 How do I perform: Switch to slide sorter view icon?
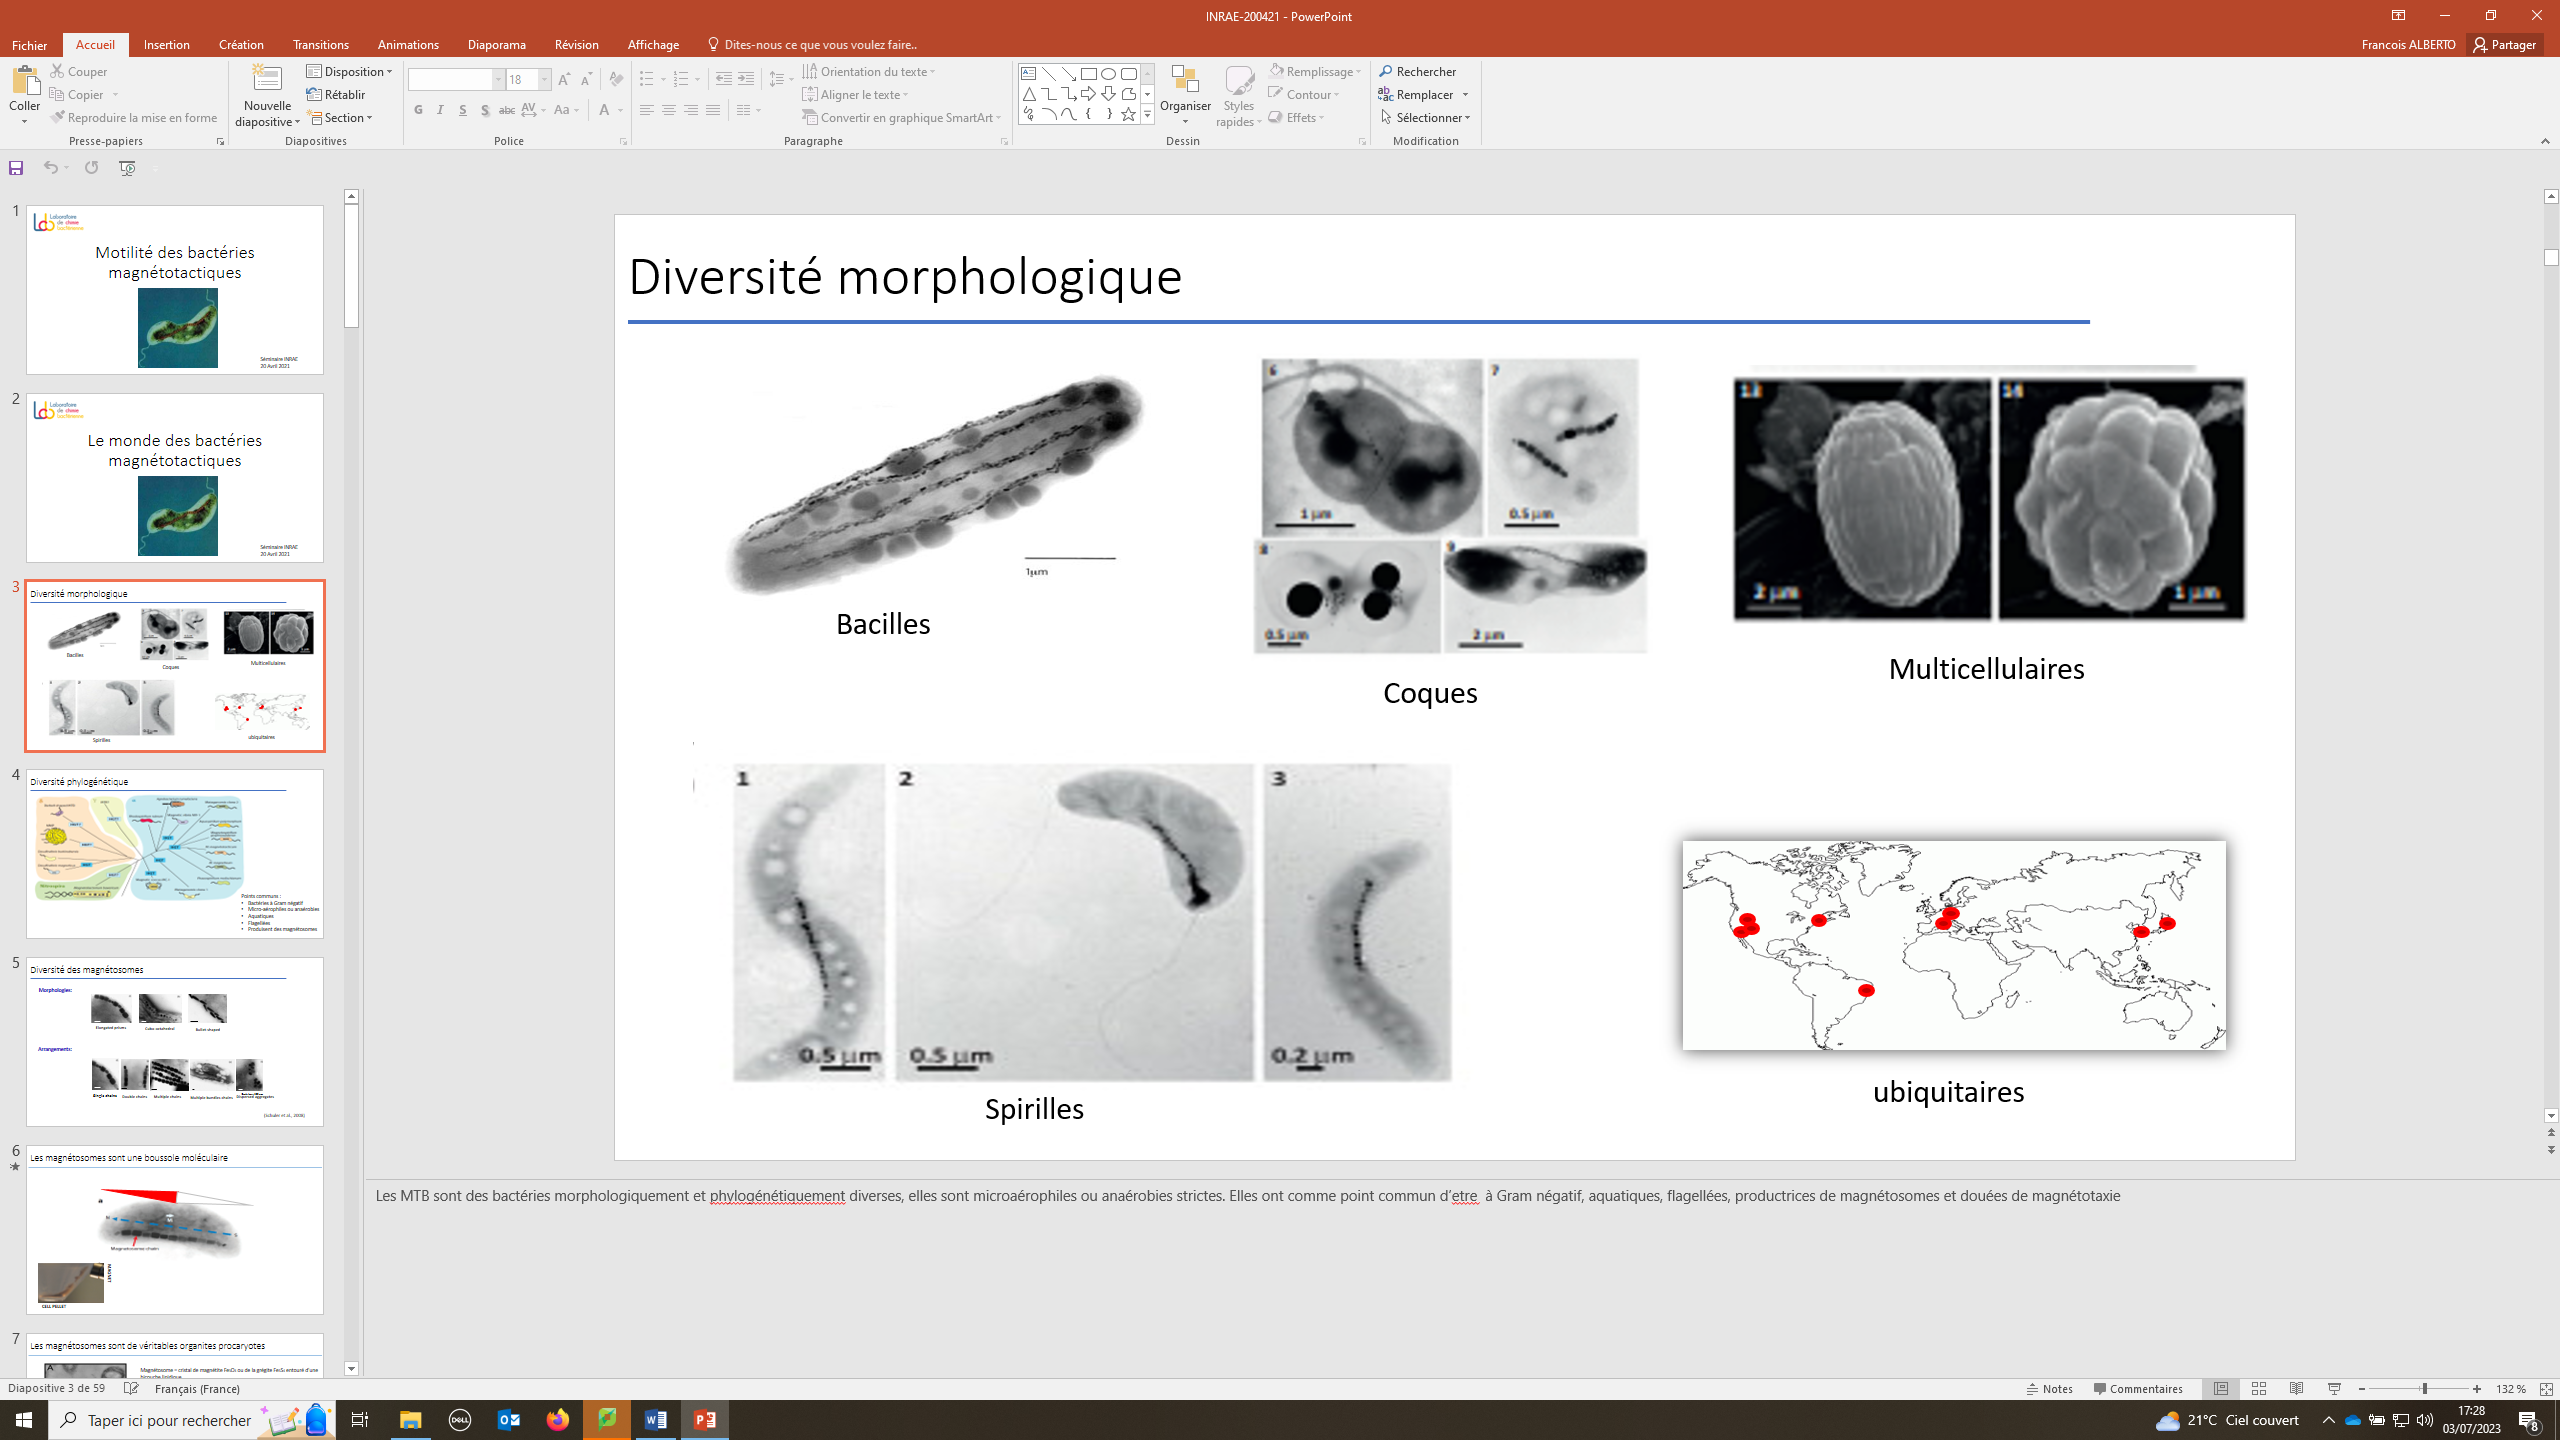click(x=2259, y=1389)
